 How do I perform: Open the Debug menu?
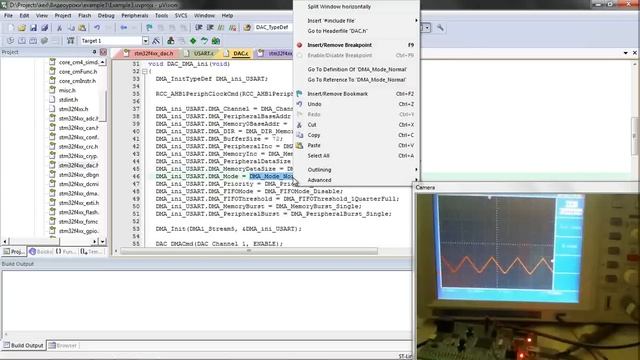[x=106, y=16]
